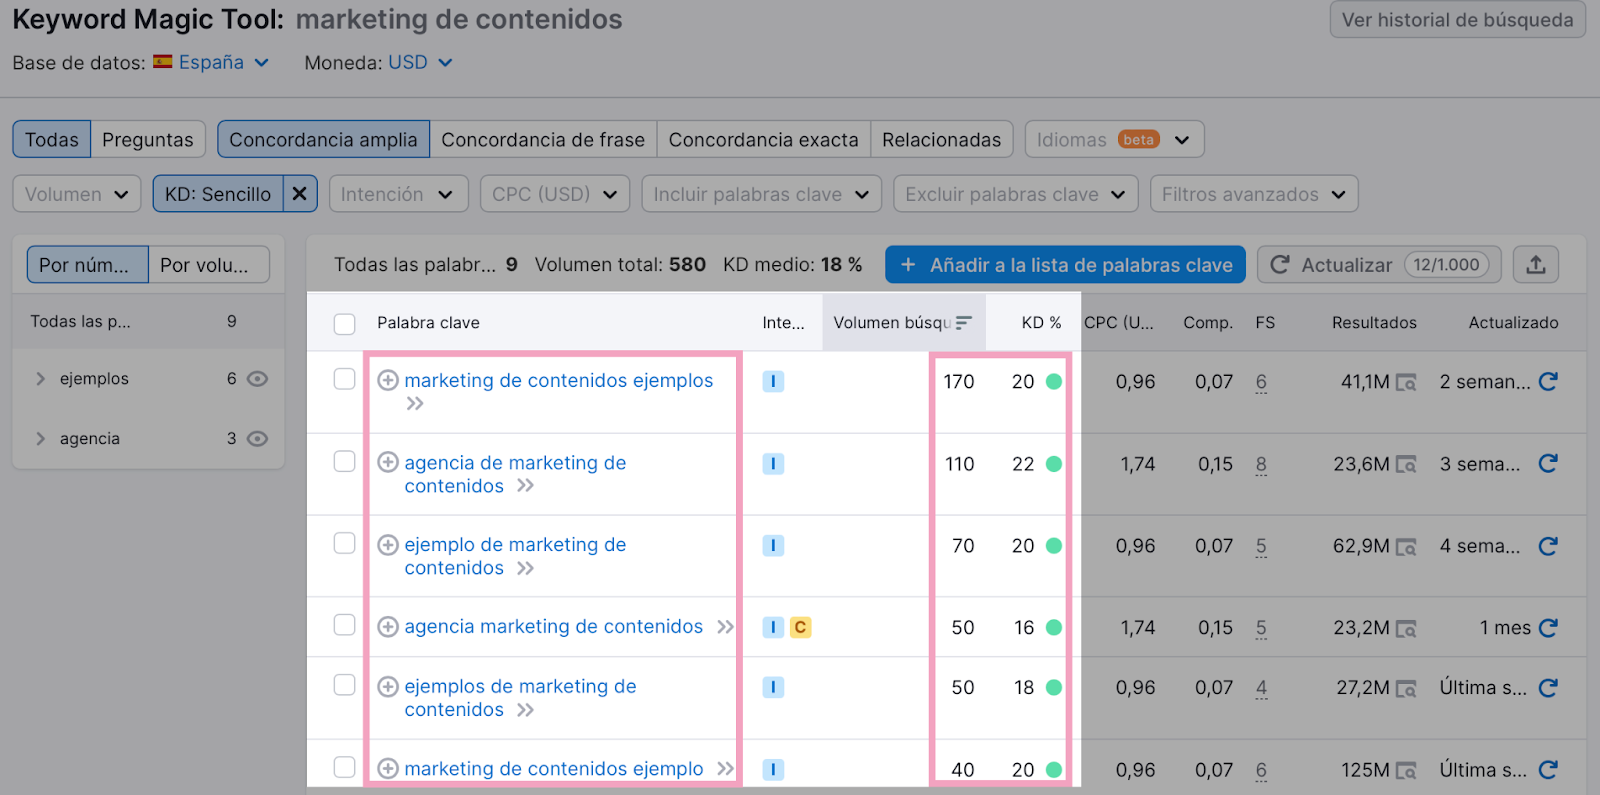
Task: Open SERP view for 62,9M results
Action: [1406, 547]
